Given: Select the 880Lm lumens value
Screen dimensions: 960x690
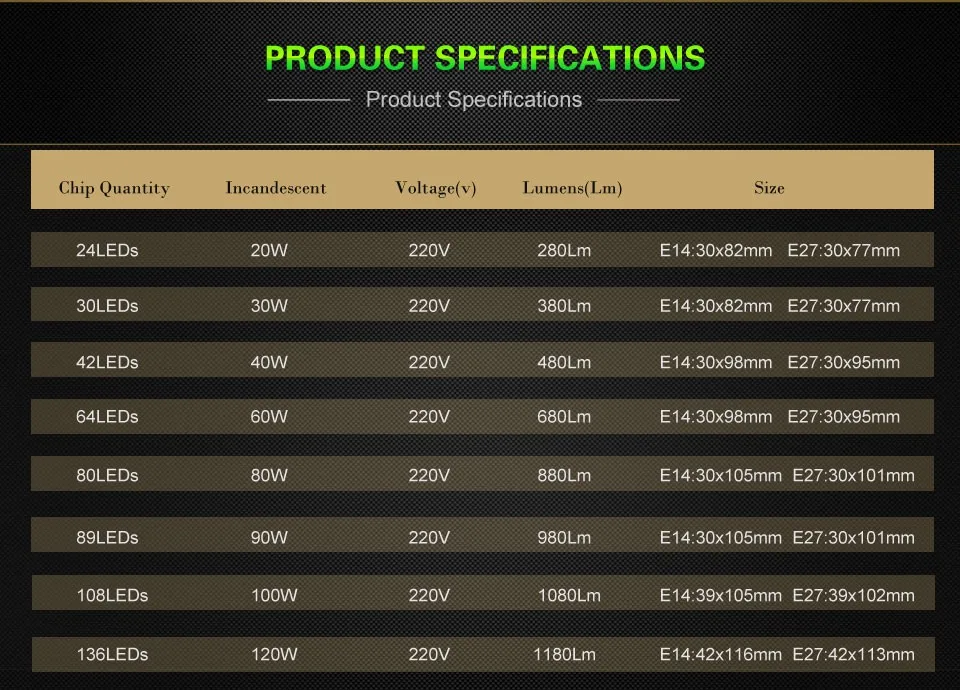Looking at the screenshot, I should click(x=564, y=476).
